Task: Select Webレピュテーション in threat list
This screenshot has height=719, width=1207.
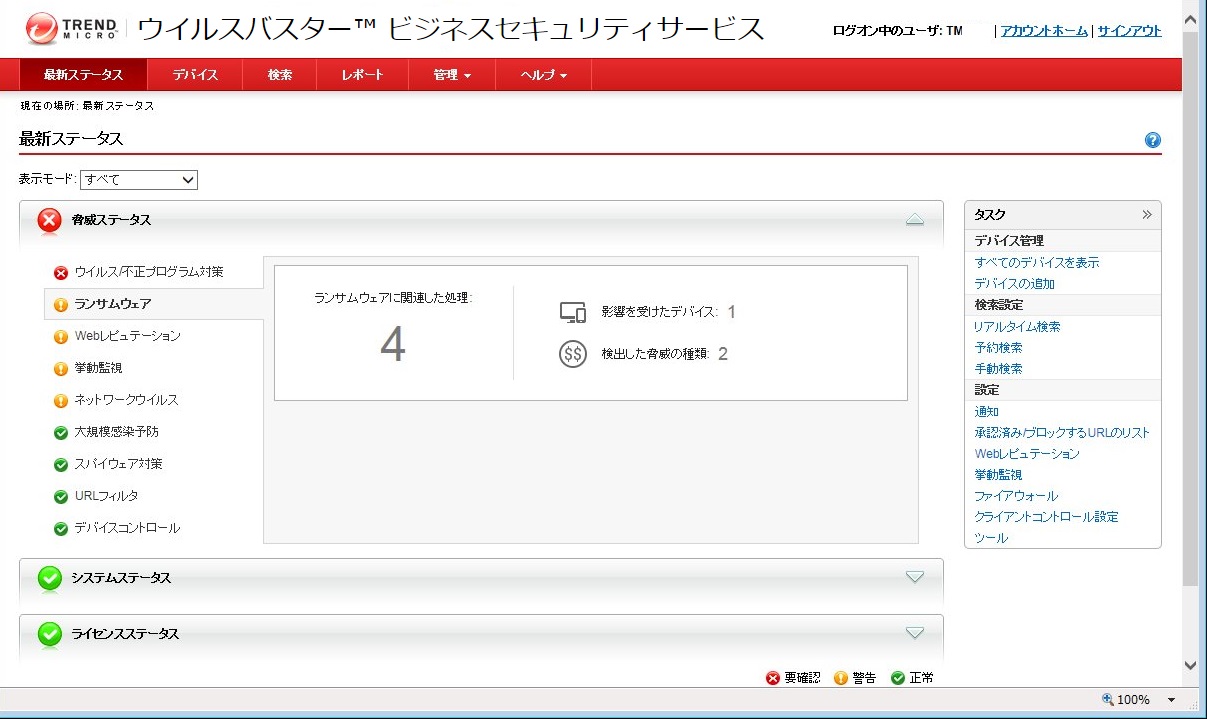Action: [127, 336]
